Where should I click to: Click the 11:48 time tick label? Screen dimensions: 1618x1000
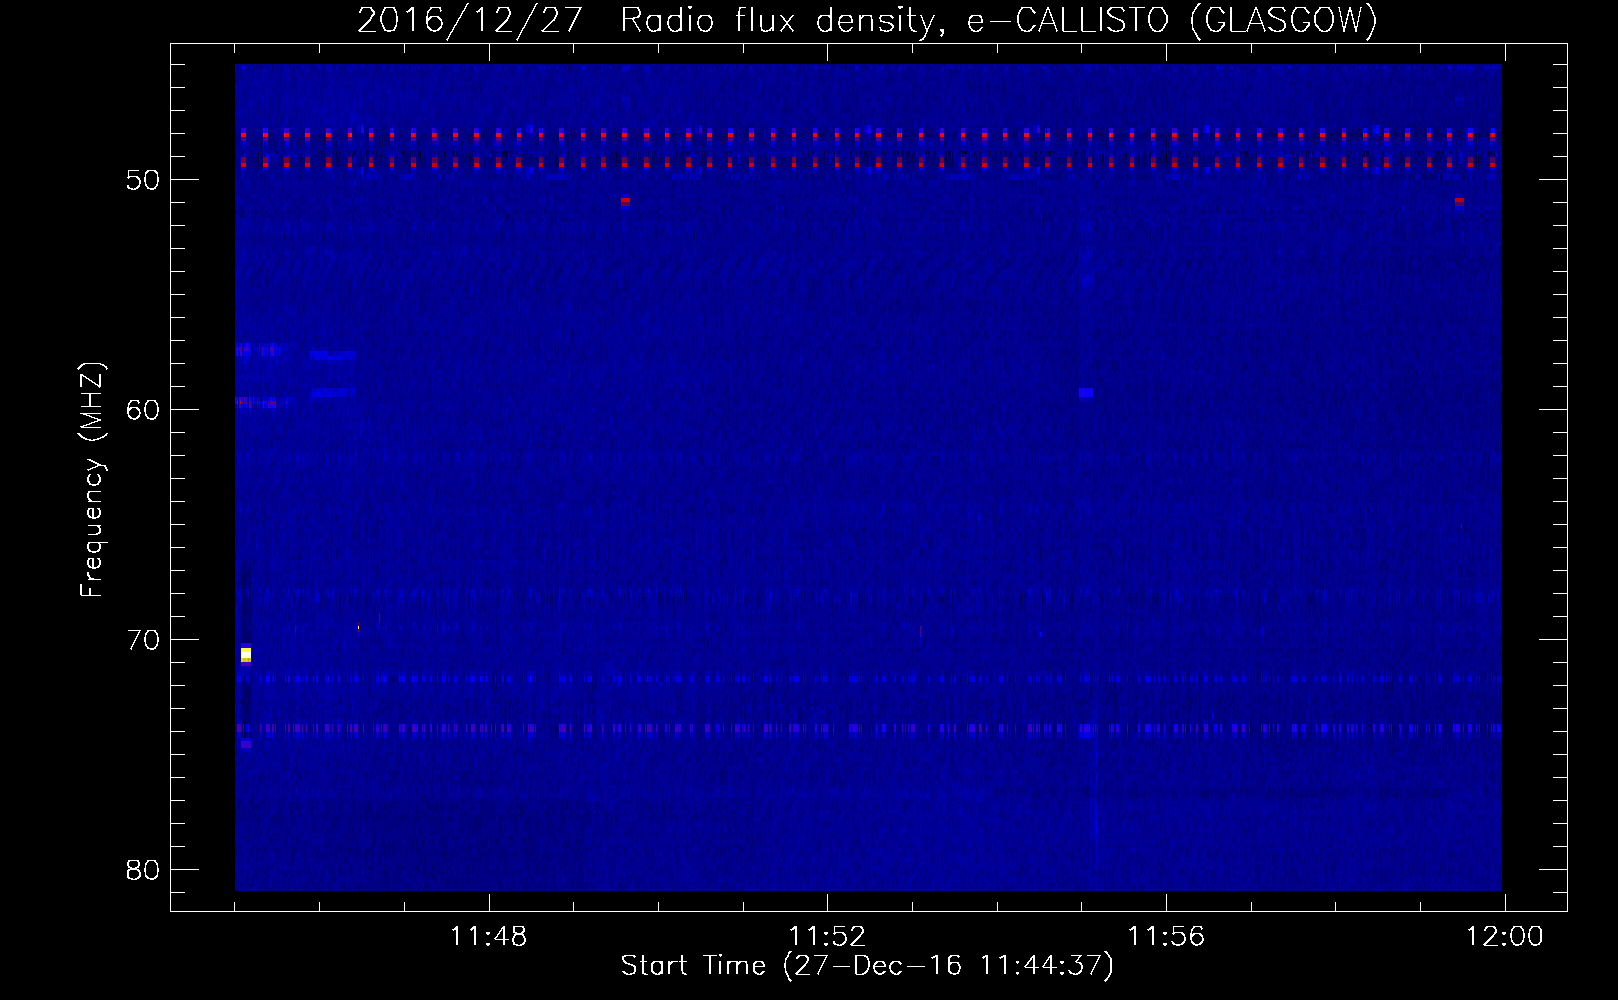[488, 937]
